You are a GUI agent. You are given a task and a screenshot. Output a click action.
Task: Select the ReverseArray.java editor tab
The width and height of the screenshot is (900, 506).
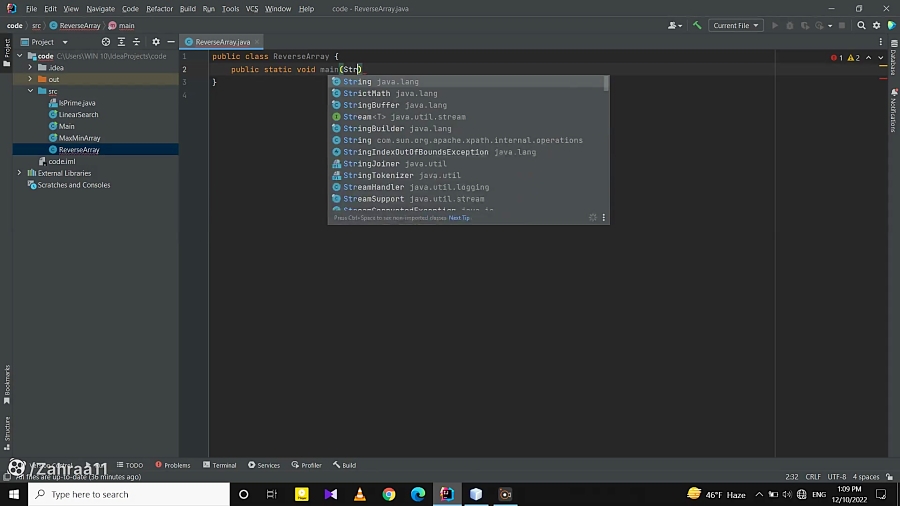(222, 42)
